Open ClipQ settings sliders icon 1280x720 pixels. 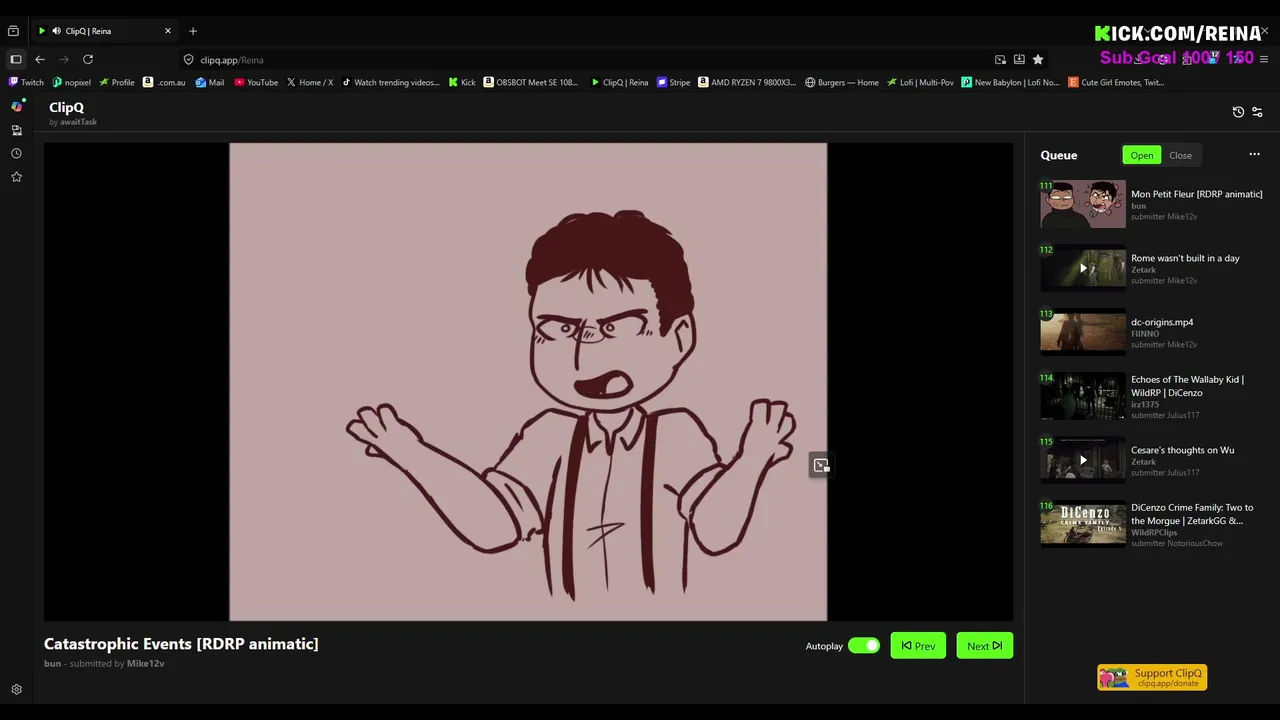(1257, 112)
